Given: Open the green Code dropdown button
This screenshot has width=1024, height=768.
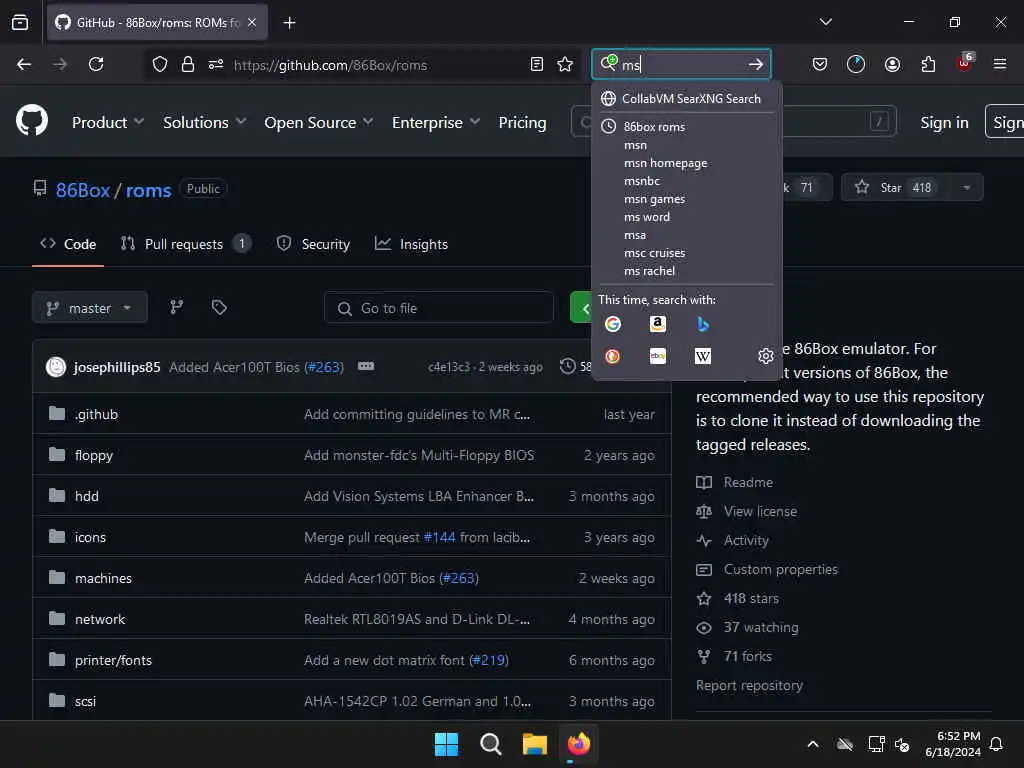Looking at the screenshot, I should coord(581,308).
